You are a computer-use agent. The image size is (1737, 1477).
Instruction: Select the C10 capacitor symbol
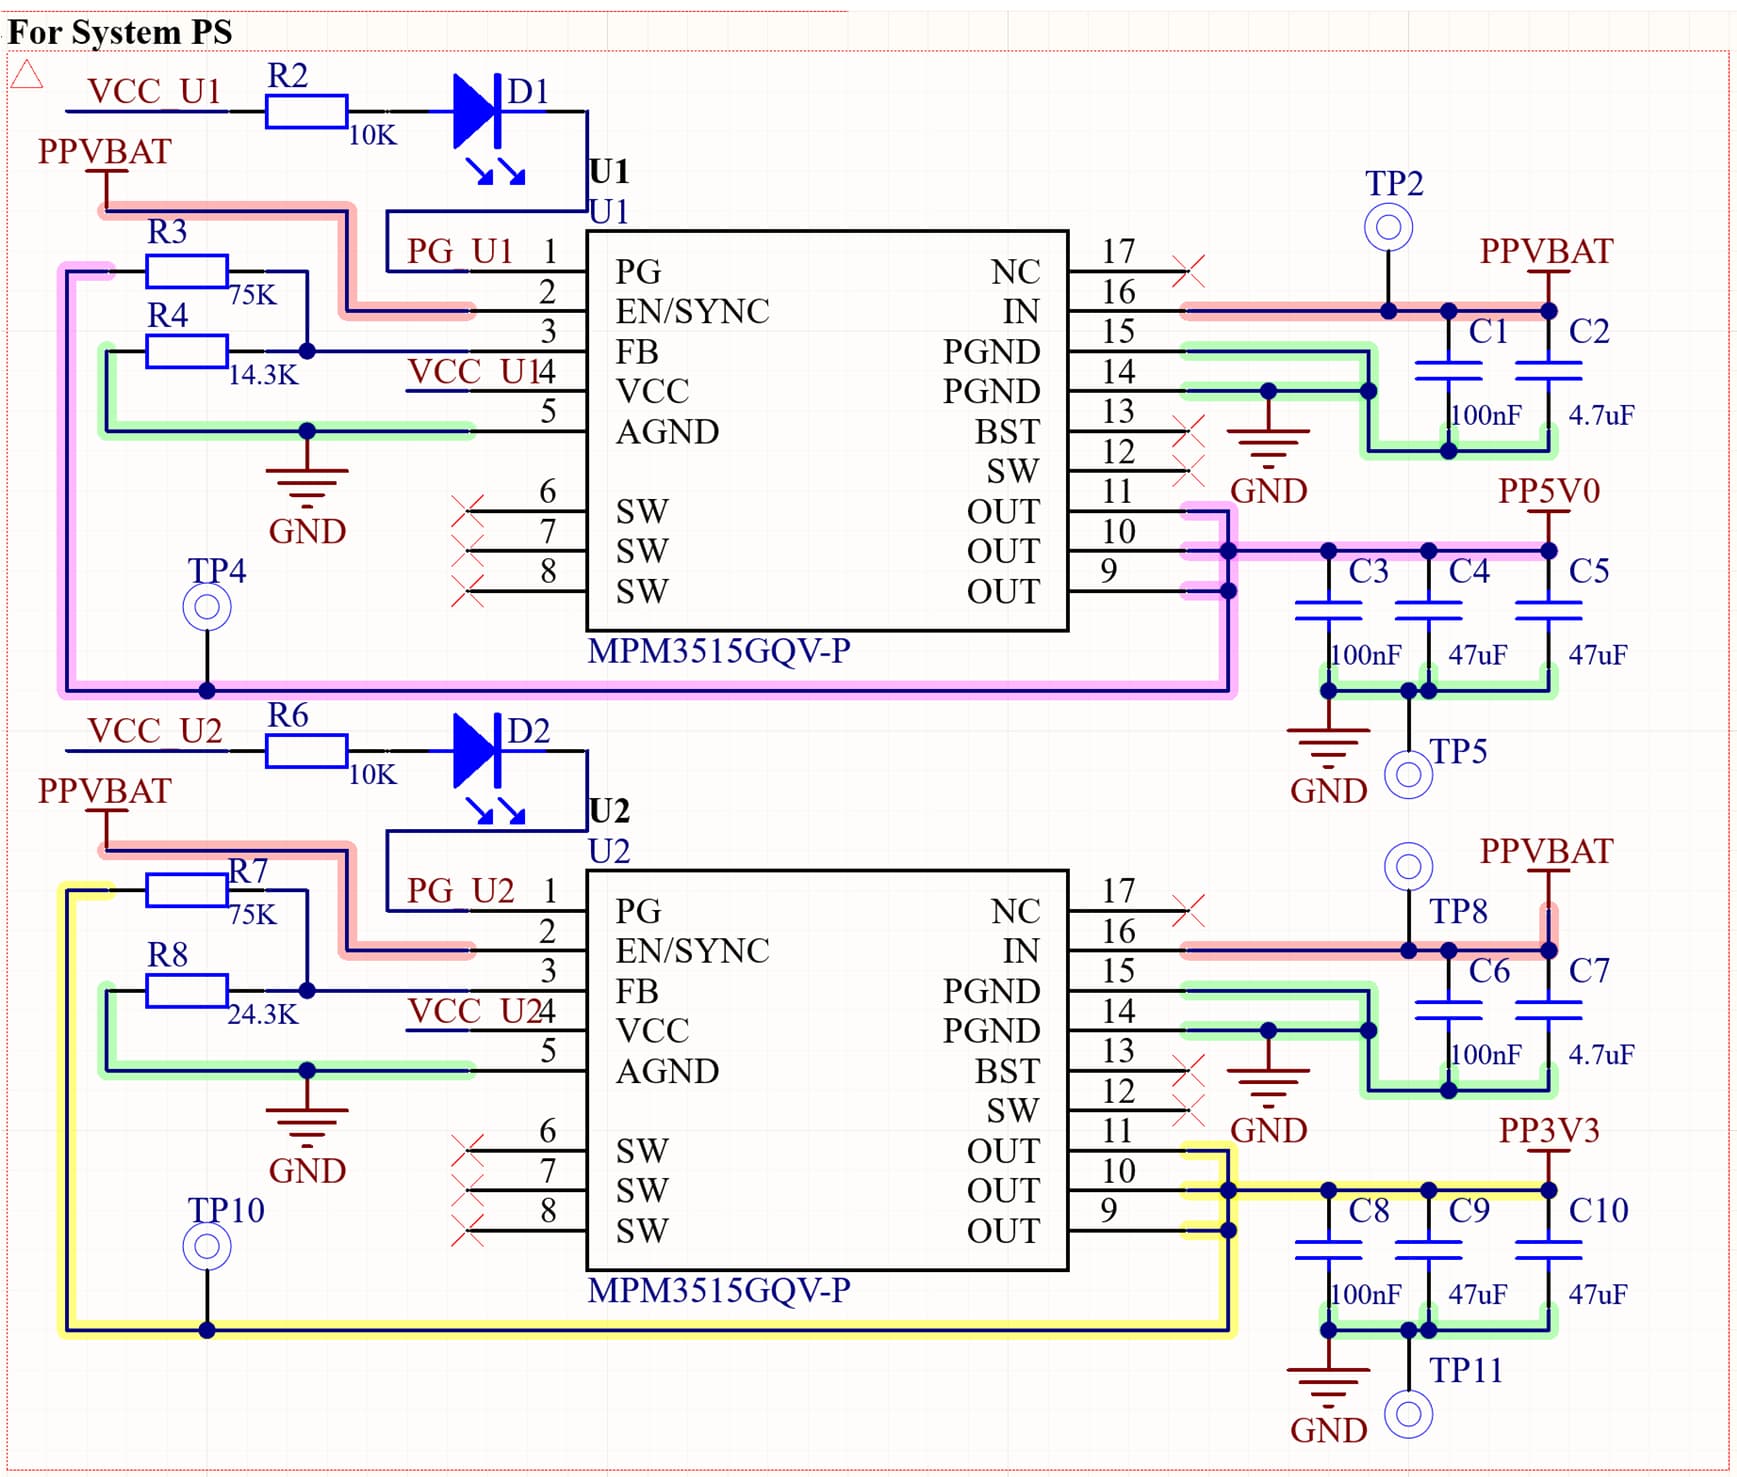(1548, 1250)
